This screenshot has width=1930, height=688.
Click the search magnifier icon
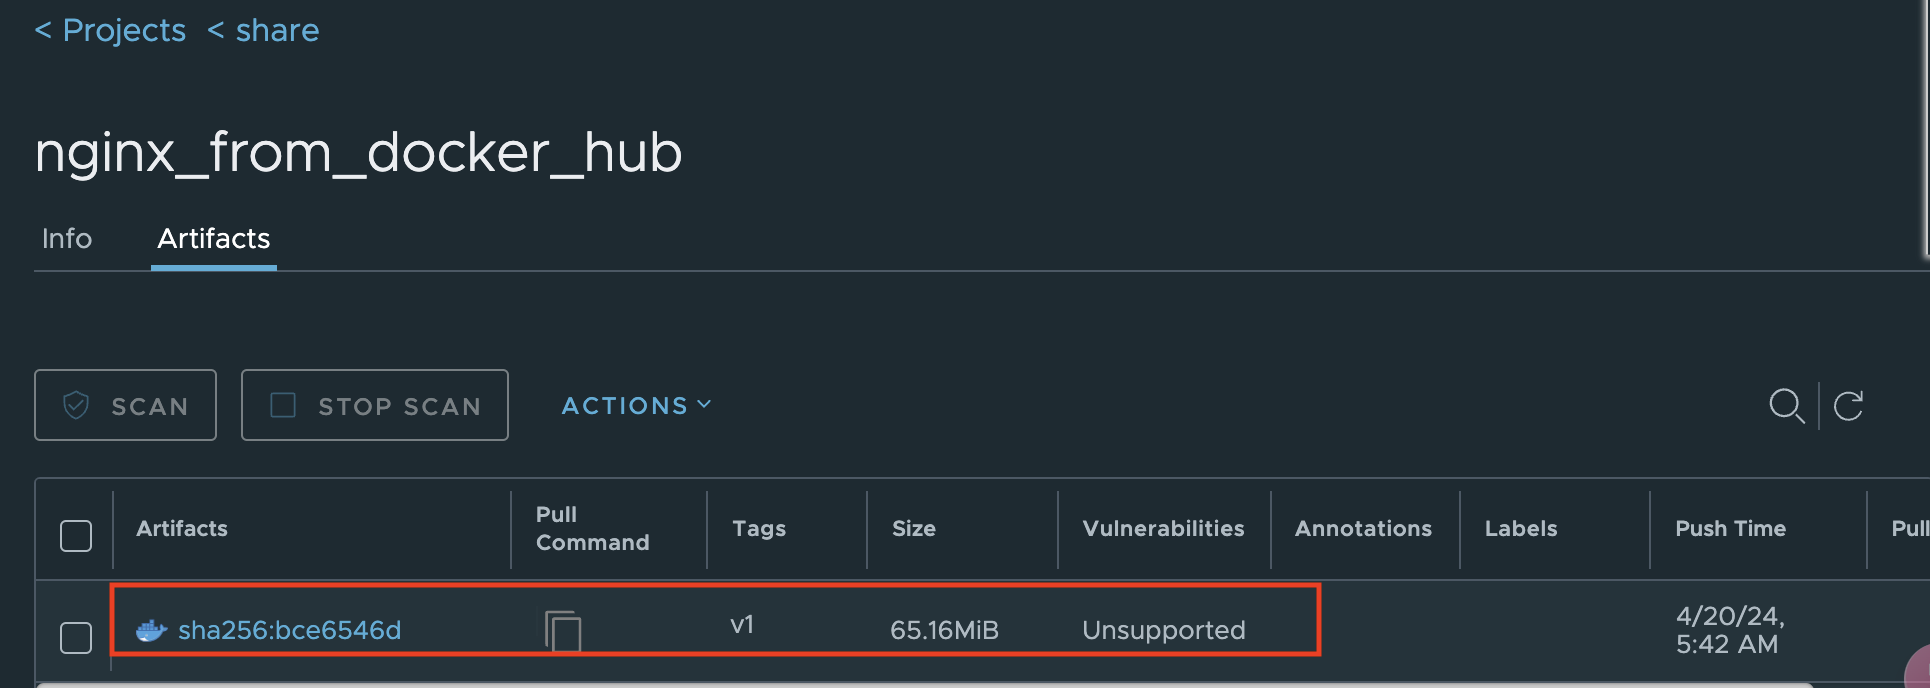(x=1786, y=406)
